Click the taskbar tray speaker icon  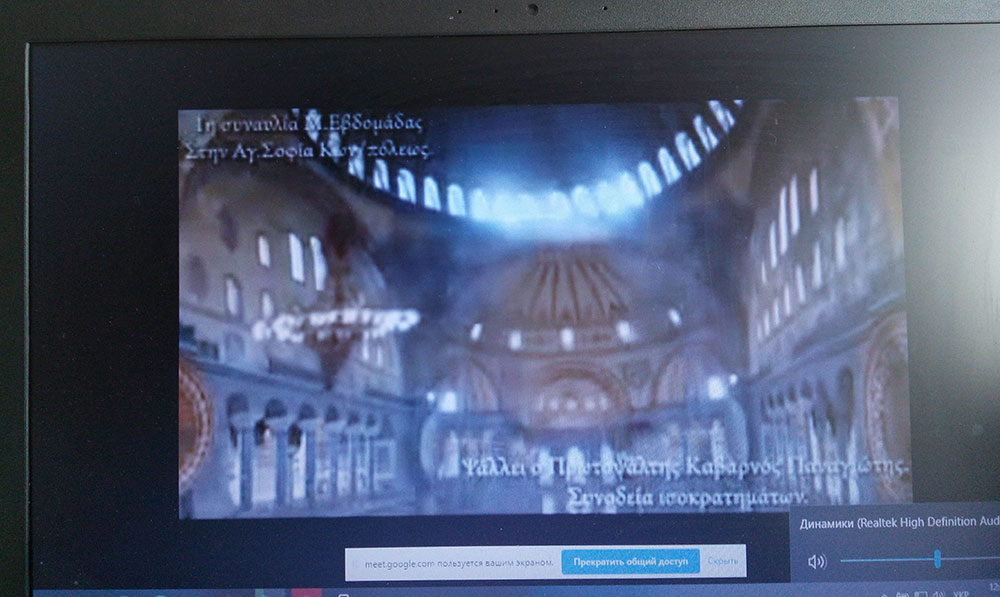tap(939, 594)
